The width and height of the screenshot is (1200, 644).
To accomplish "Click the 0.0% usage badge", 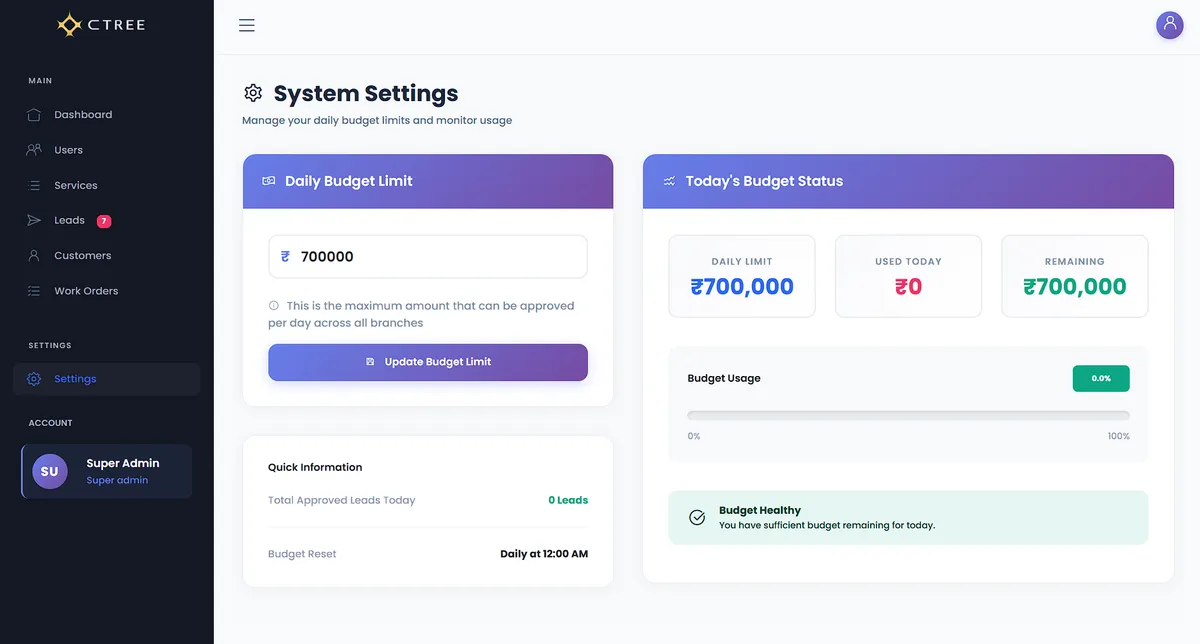I will [1101, 378].
